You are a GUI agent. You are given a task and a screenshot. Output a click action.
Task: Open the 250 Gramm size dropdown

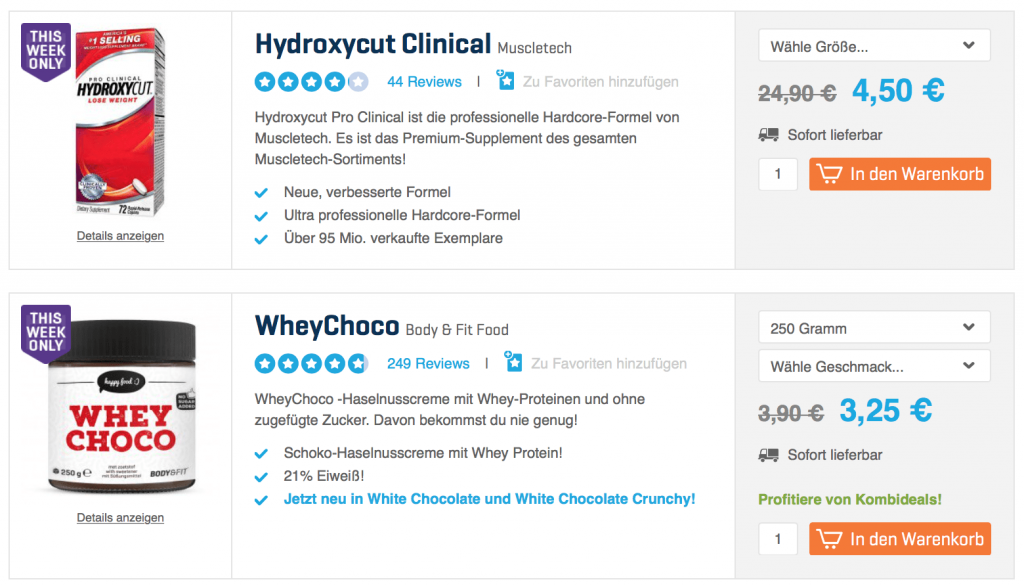tap(873, 327)
